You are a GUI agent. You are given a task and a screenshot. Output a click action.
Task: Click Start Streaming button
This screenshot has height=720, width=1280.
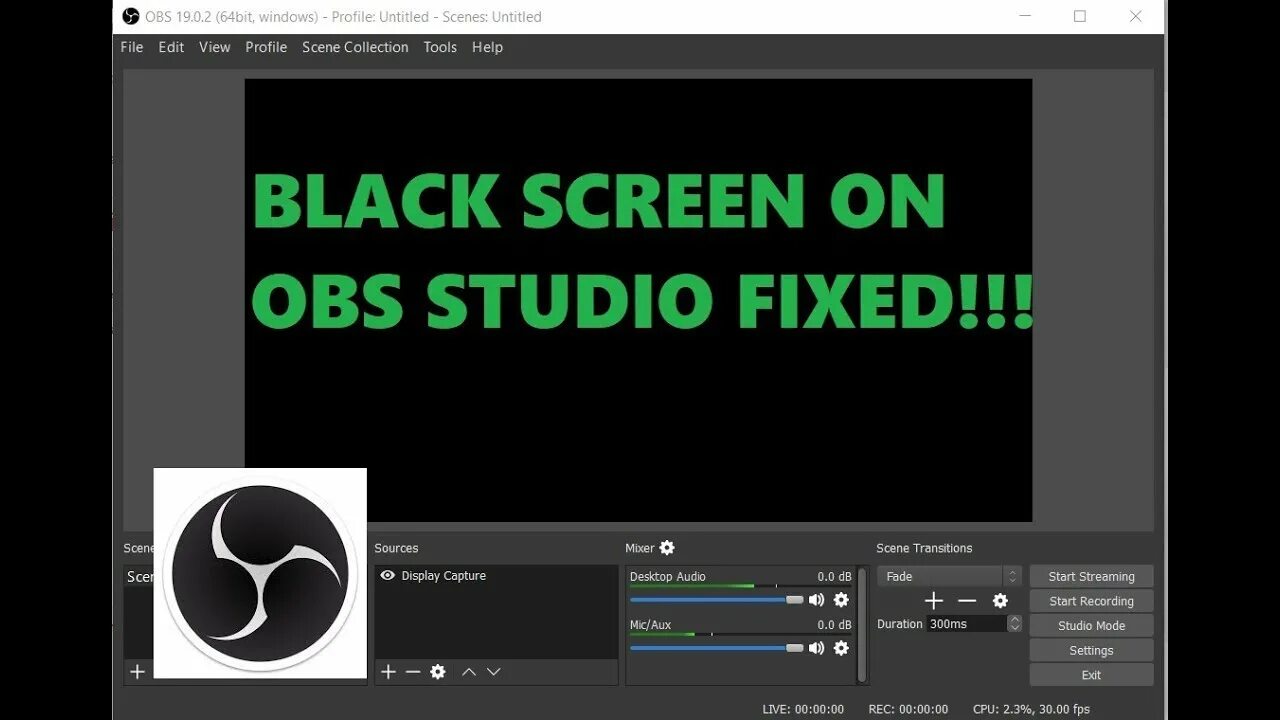coord(1091,576)
